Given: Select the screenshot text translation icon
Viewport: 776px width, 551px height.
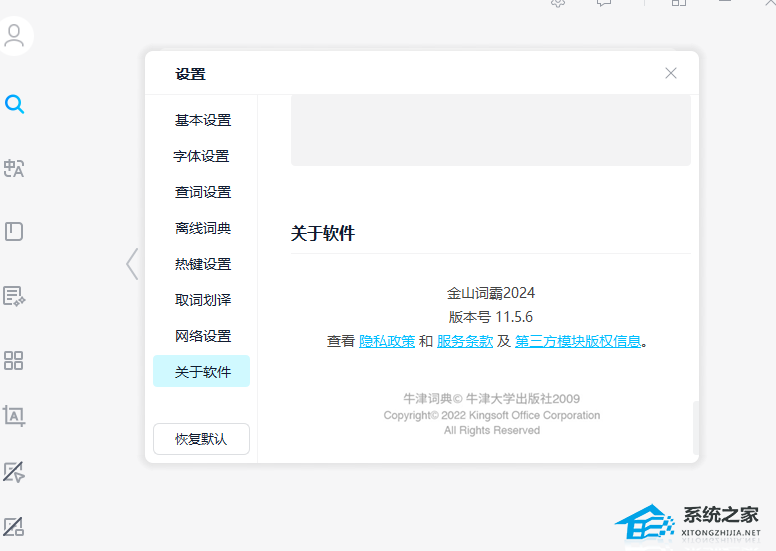Looking at the screenshot, I should (14, 415).
